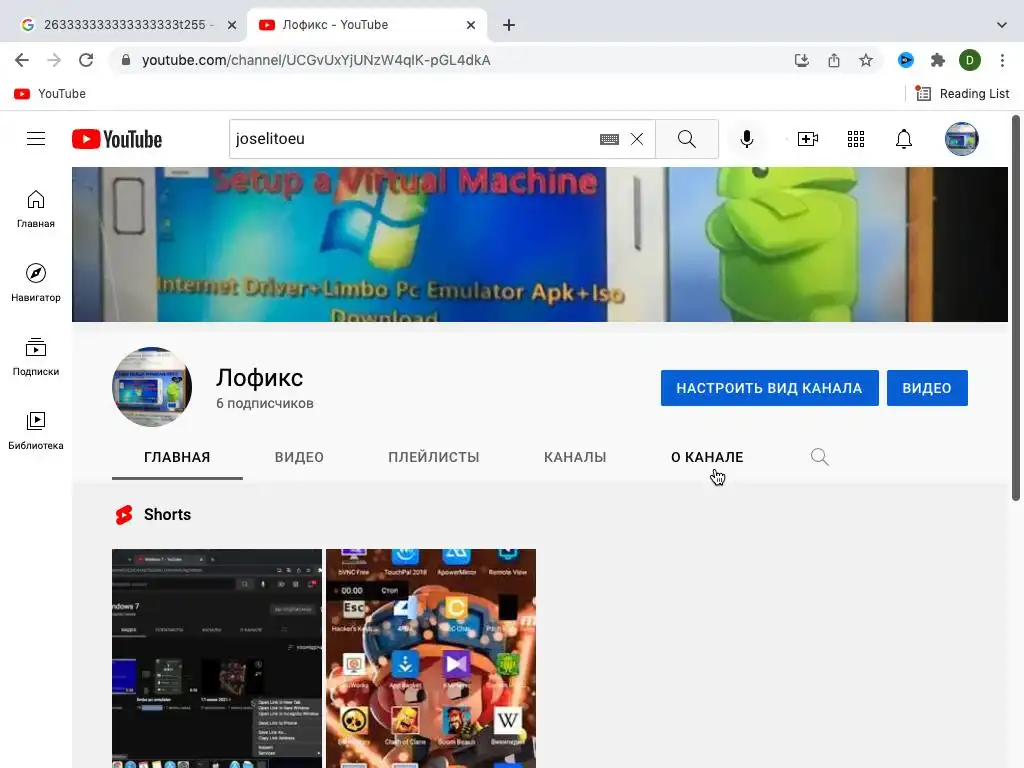Select the О КАНАЛЕ channel tab

tap(707, 457)
